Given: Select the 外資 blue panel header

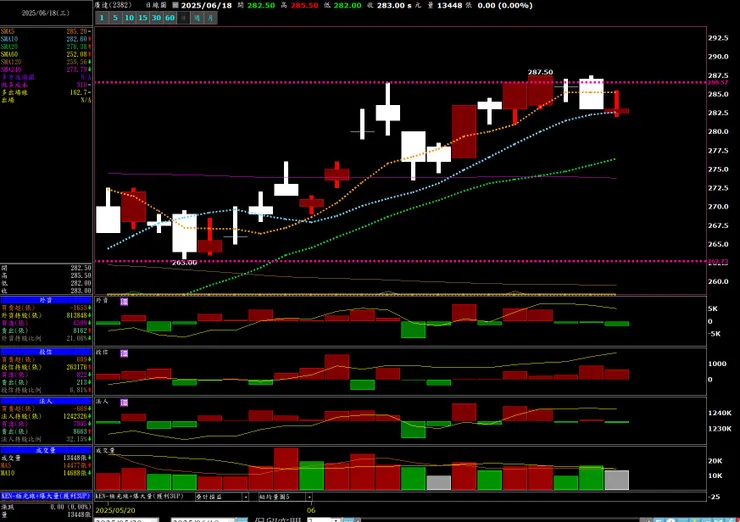Looking at the screenshot, I should click(46, 300).
